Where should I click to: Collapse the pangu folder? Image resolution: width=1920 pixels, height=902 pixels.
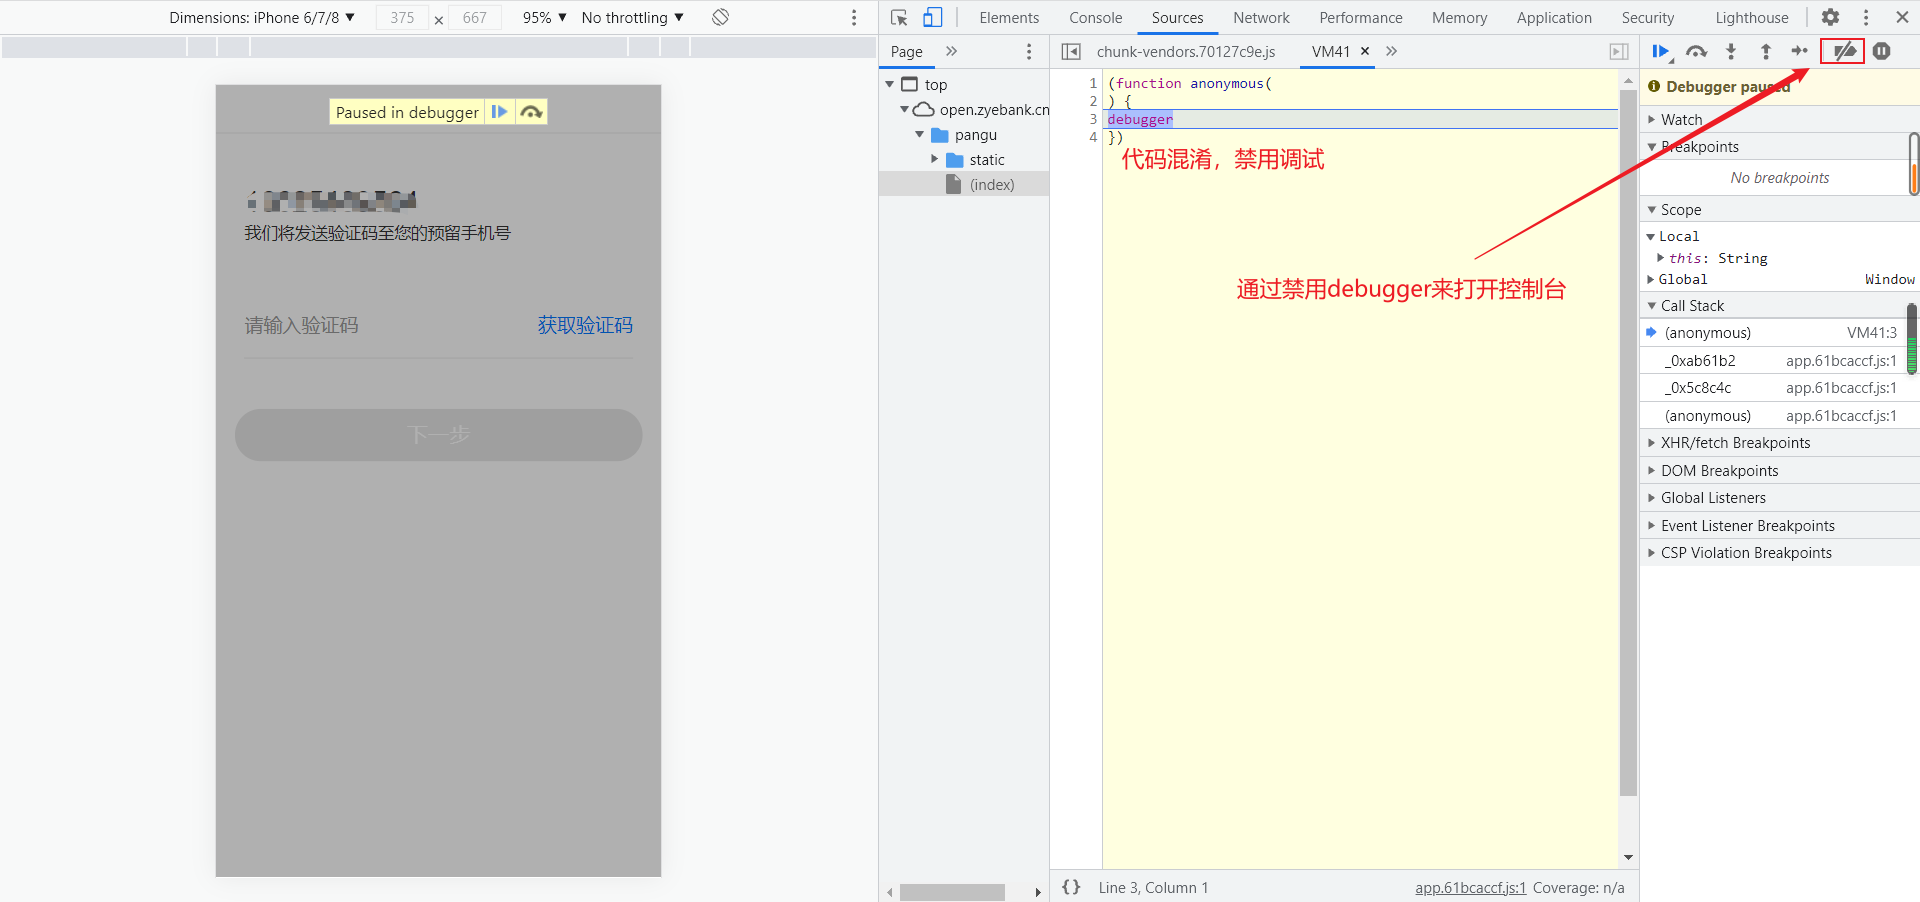click(920, 135)
